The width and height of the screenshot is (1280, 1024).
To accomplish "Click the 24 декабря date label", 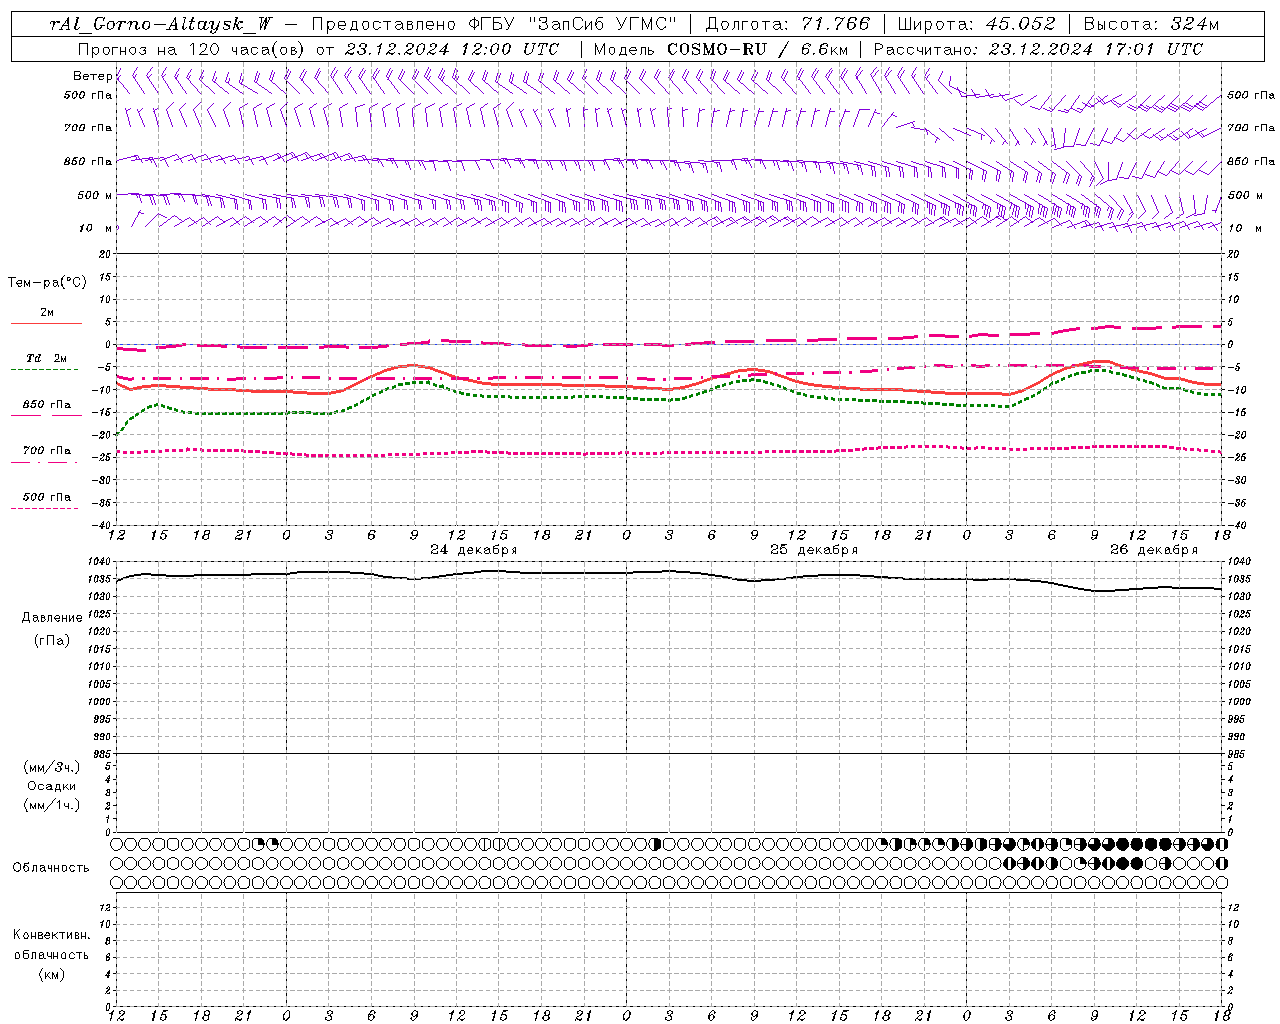I will click(474, 550).
